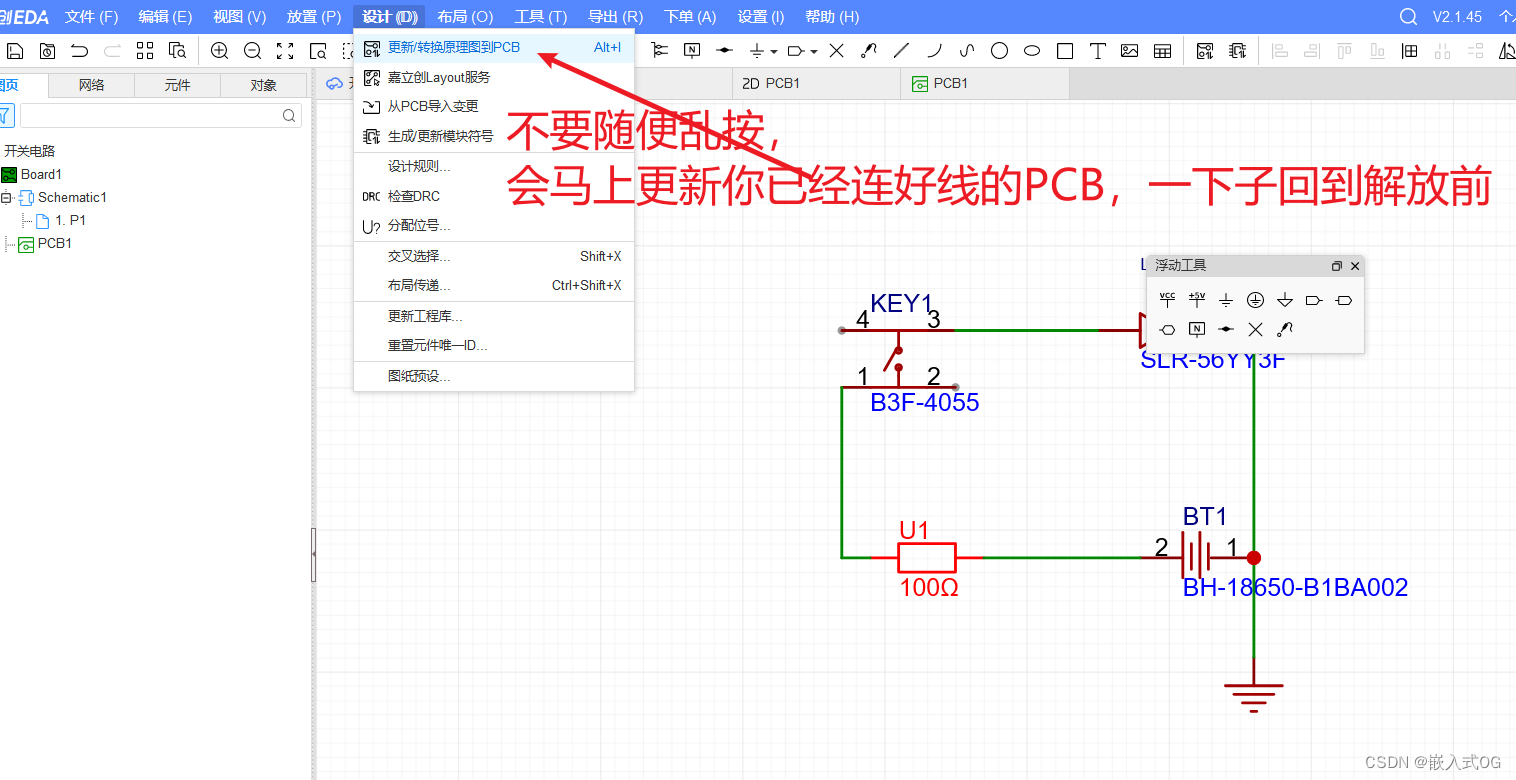Viewport: 1516px width, 780px height.
Task: Open the 编辑 (E) menu
Action: point(165,17)
